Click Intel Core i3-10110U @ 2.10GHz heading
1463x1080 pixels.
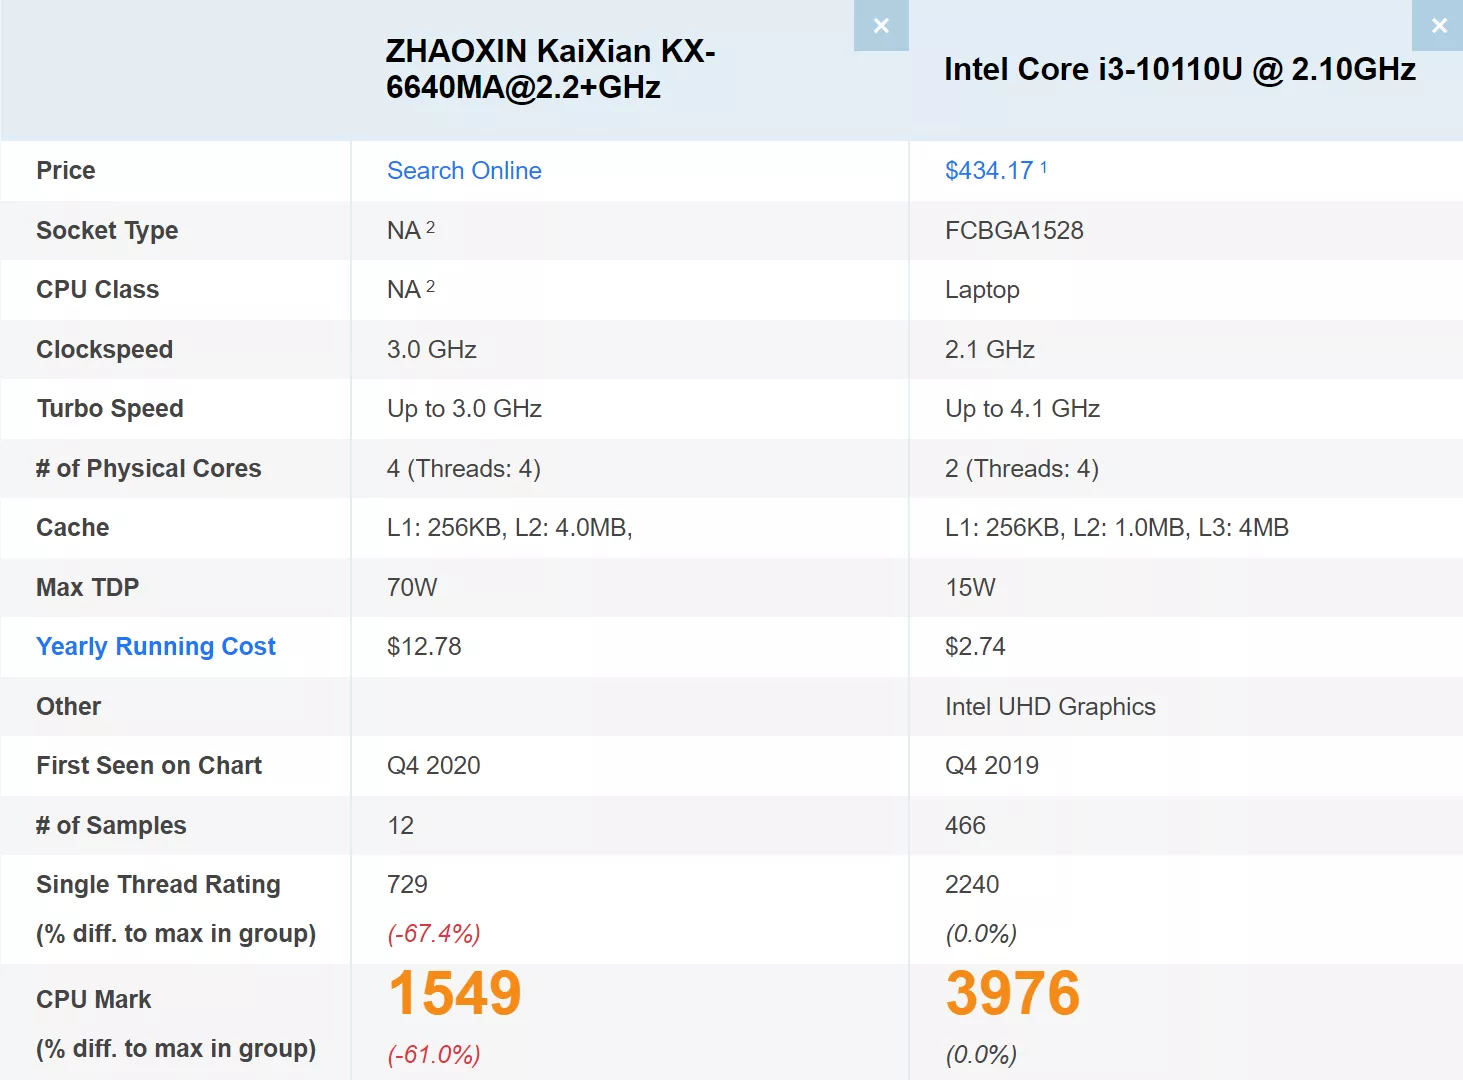(x=1180, y=69)
